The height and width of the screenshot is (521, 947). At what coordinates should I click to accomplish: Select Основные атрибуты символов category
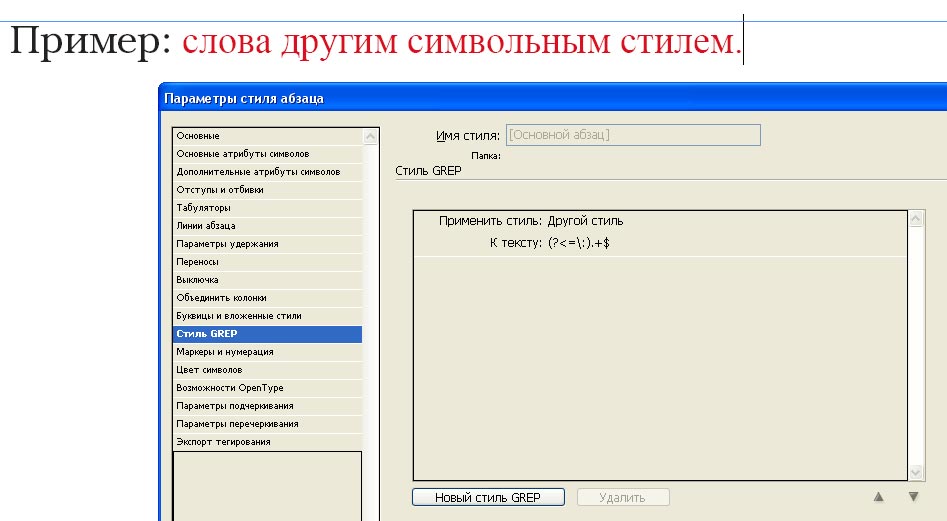tap(268, 154)
